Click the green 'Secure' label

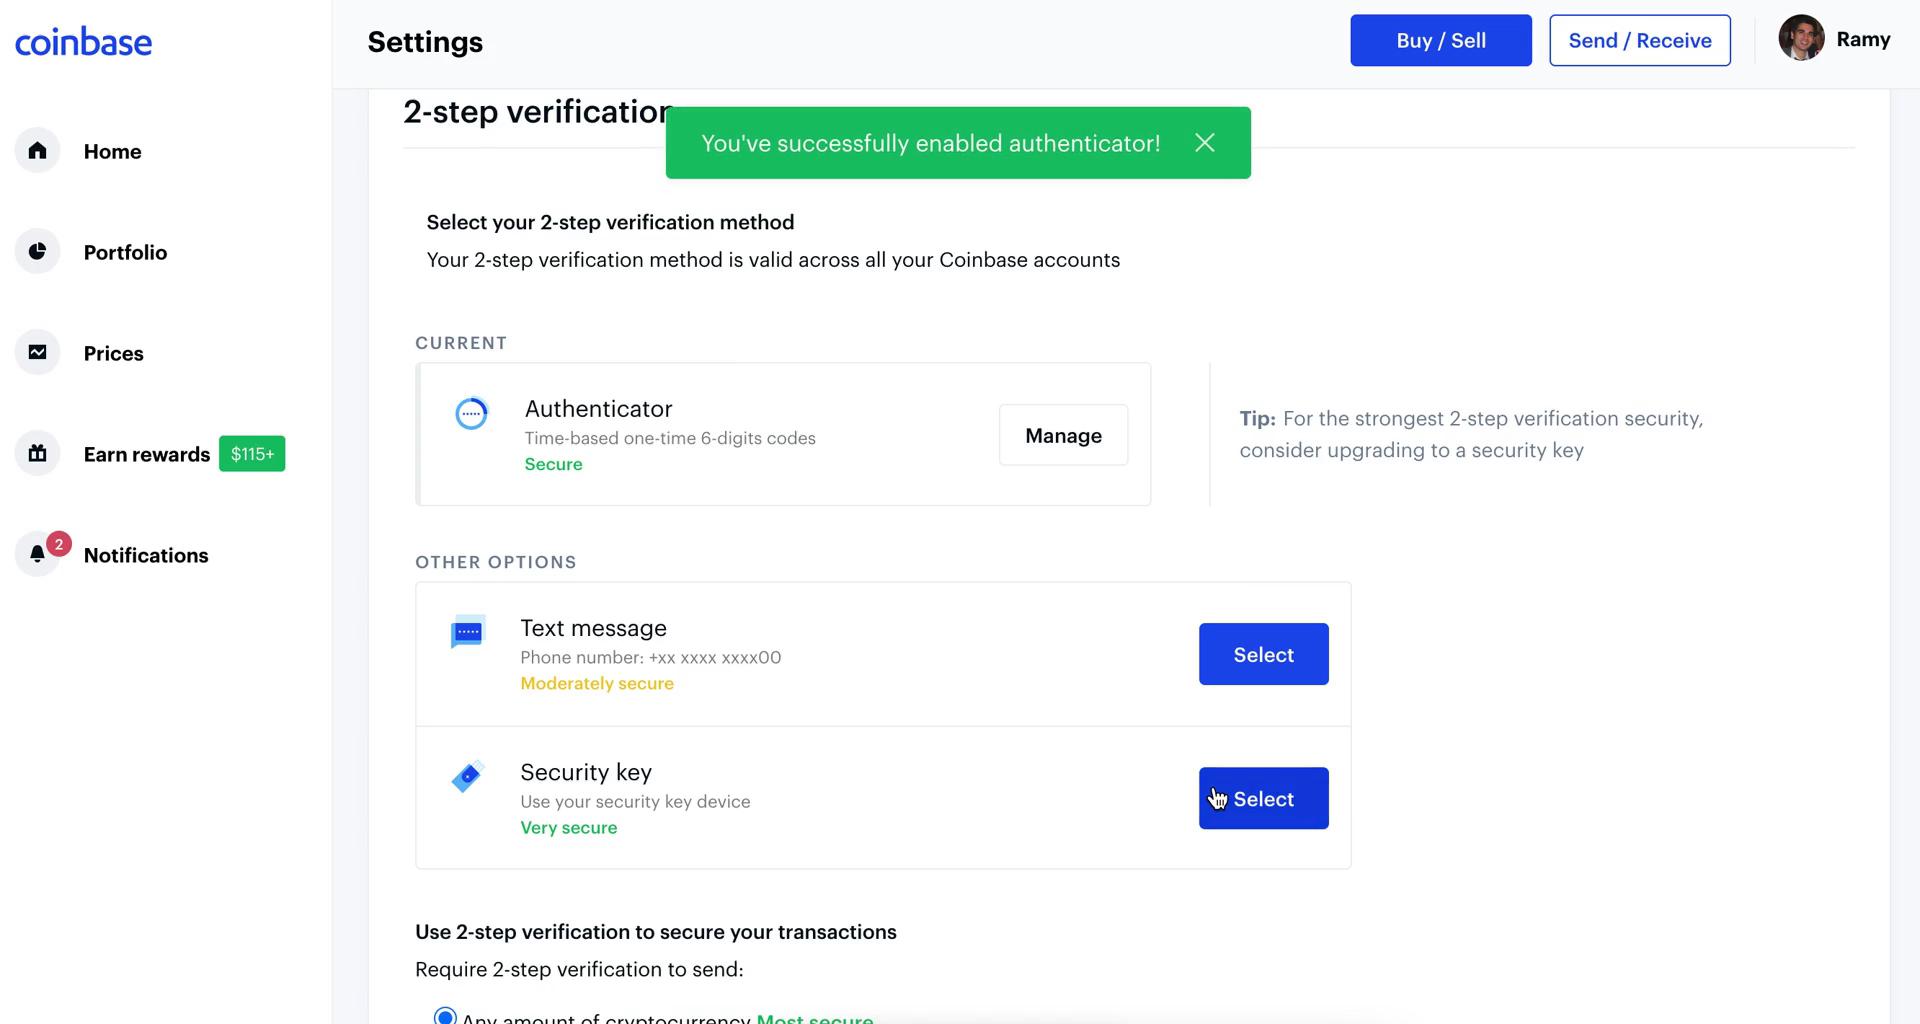[x=553, y=464]
